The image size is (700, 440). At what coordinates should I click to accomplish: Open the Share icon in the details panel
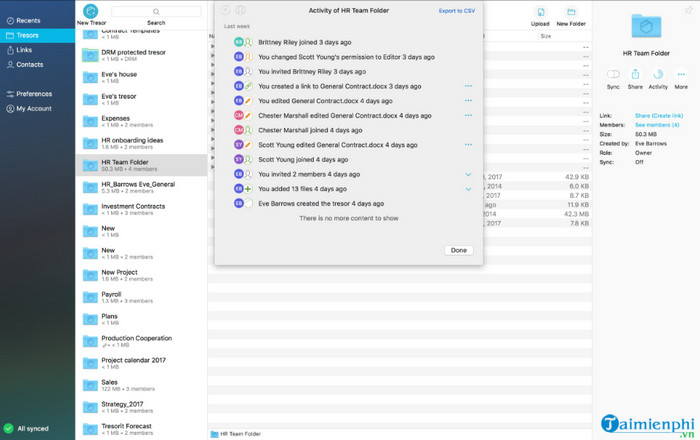pos(635,74)
